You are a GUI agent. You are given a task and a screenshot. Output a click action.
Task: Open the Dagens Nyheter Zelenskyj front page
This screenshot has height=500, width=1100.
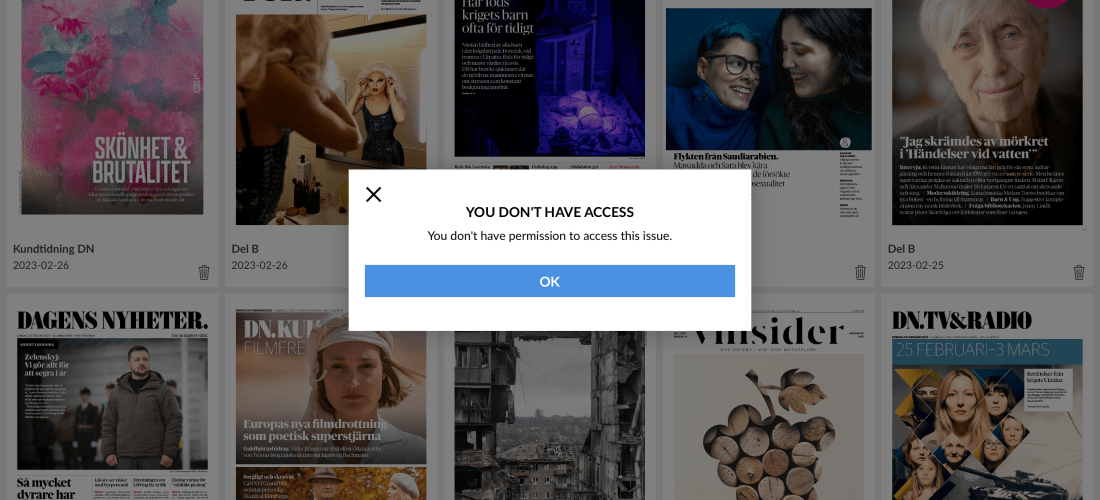112,404
